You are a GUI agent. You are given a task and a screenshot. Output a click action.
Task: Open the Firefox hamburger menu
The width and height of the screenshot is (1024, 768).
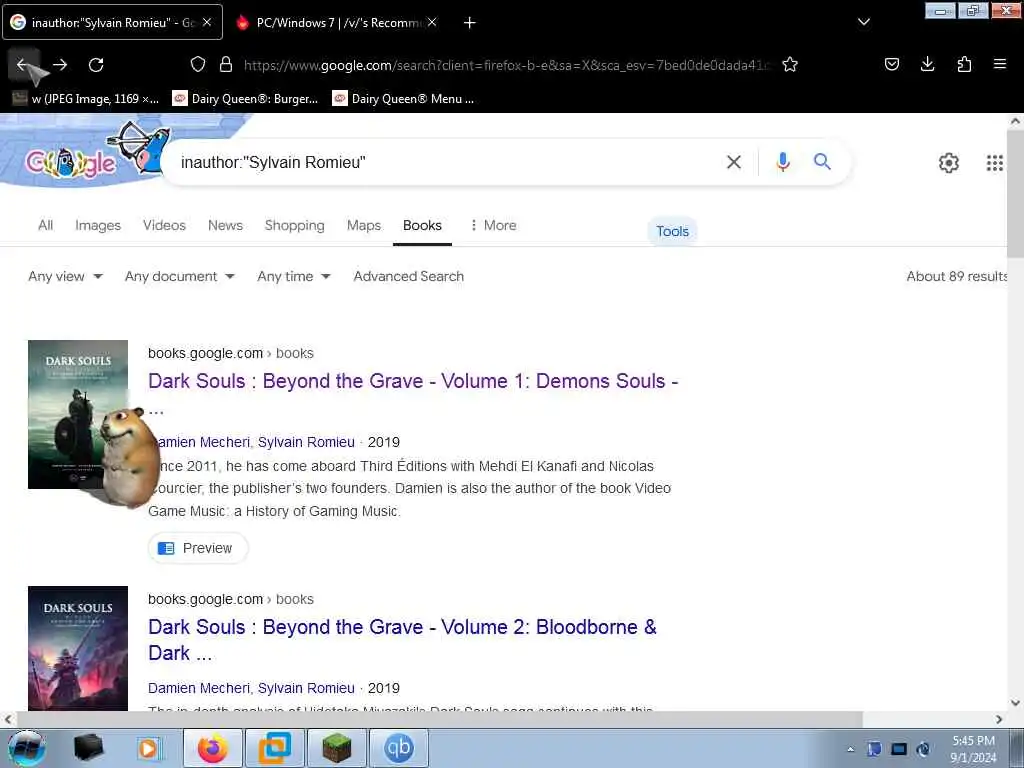1000,64
